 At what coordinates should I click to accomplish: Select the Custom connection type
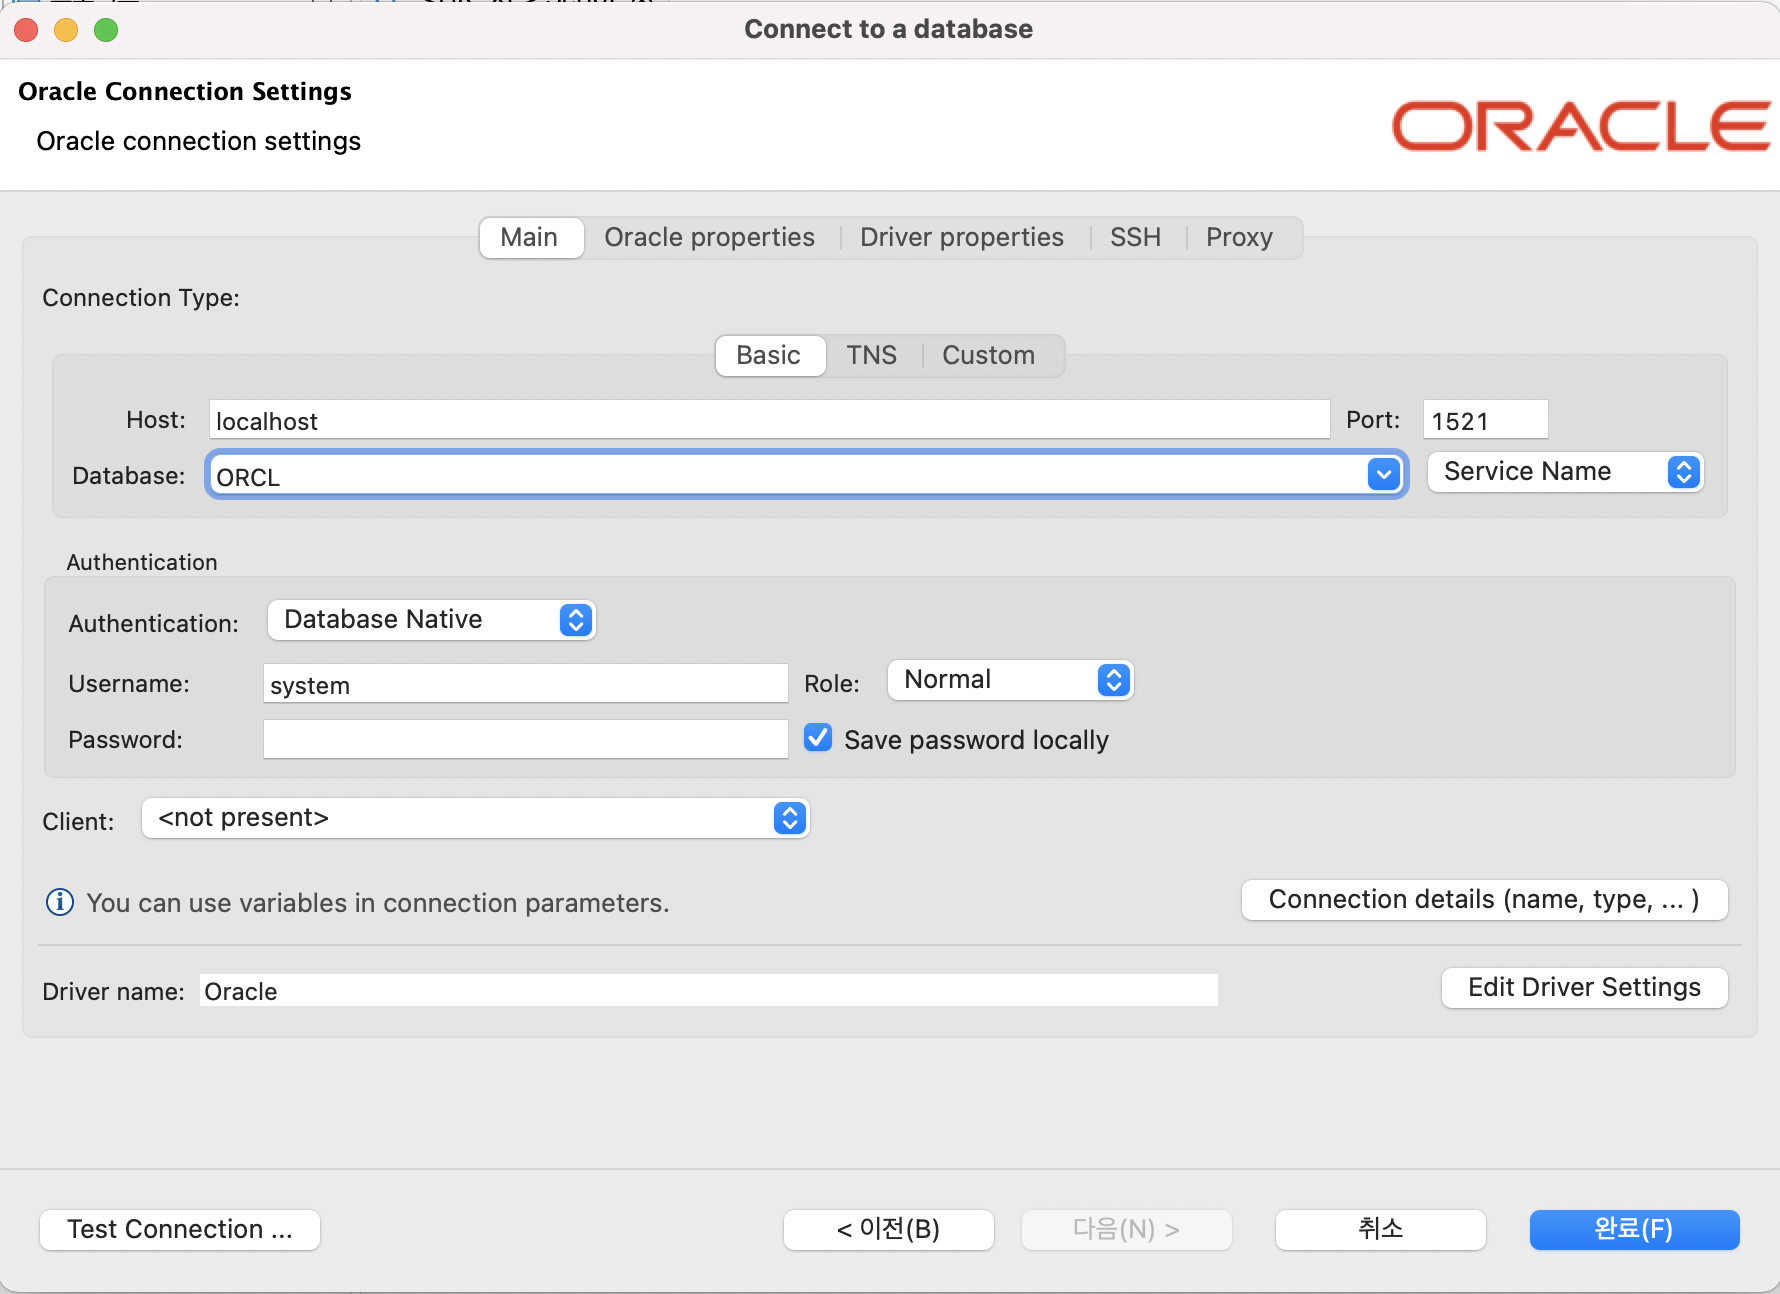coord(988,355)
